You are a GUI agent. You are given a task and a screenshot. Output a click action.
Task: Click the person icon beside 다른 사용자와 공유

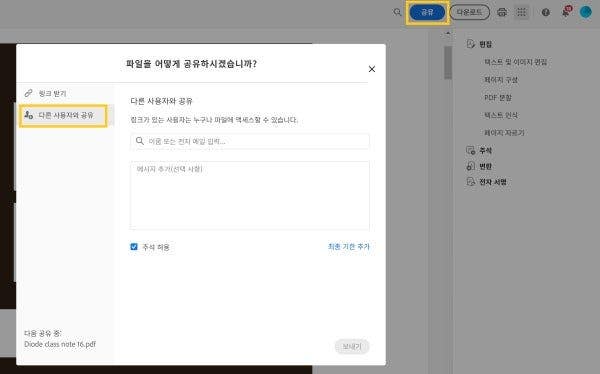[x=29, y=115]
